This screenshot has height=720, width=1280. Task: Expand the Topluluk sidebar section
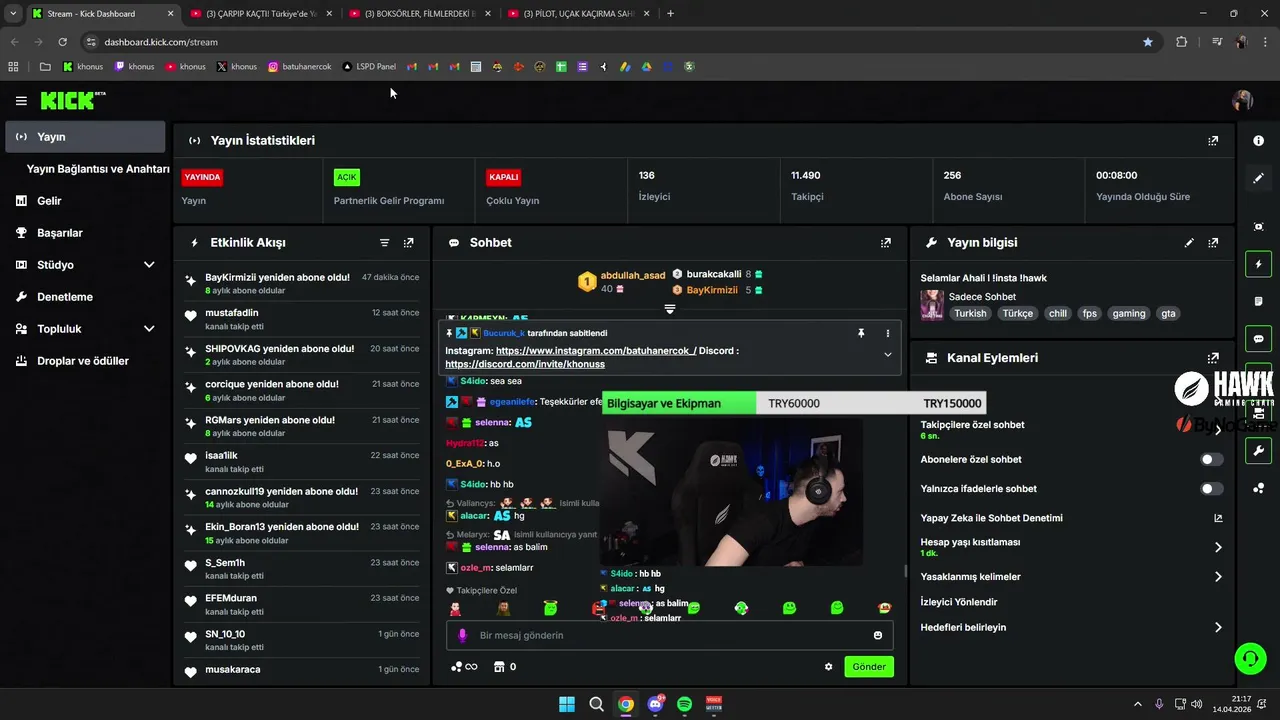point(149,329)
